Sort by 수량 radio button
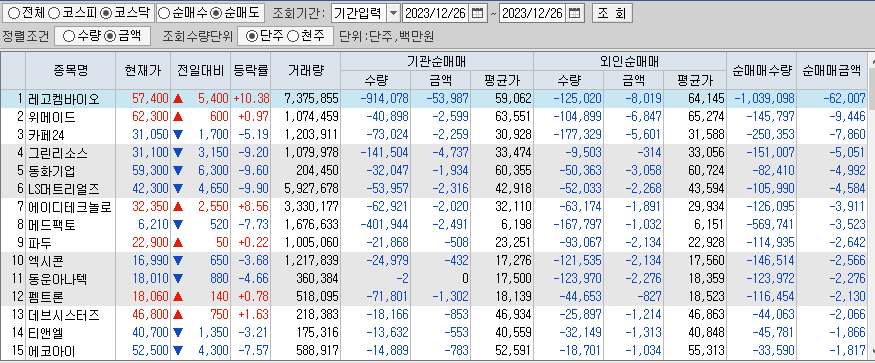This screenshot has width=875, height=363. [69, 36]
